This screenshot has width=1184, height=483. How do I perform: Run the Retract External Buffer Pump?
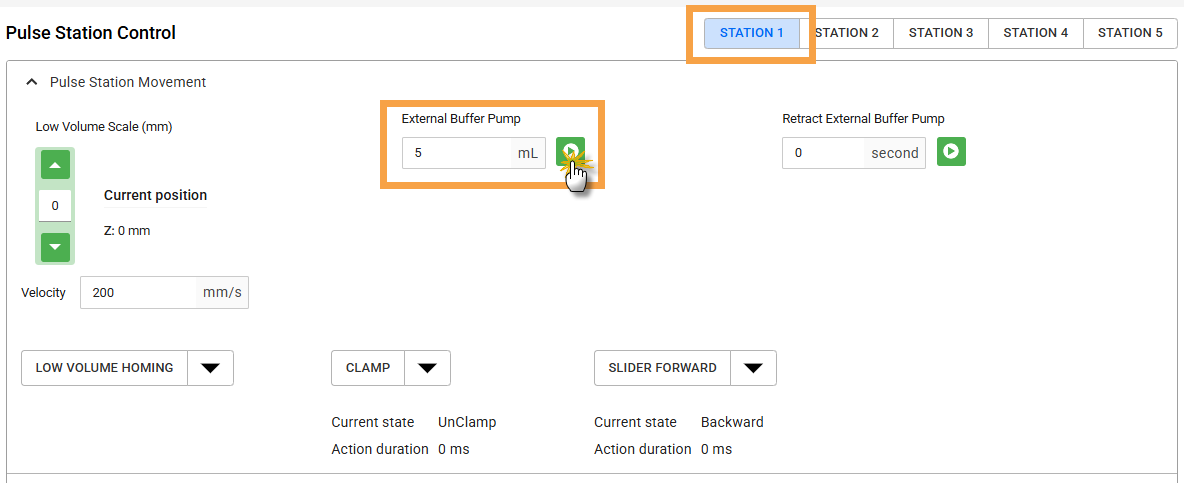951,152
